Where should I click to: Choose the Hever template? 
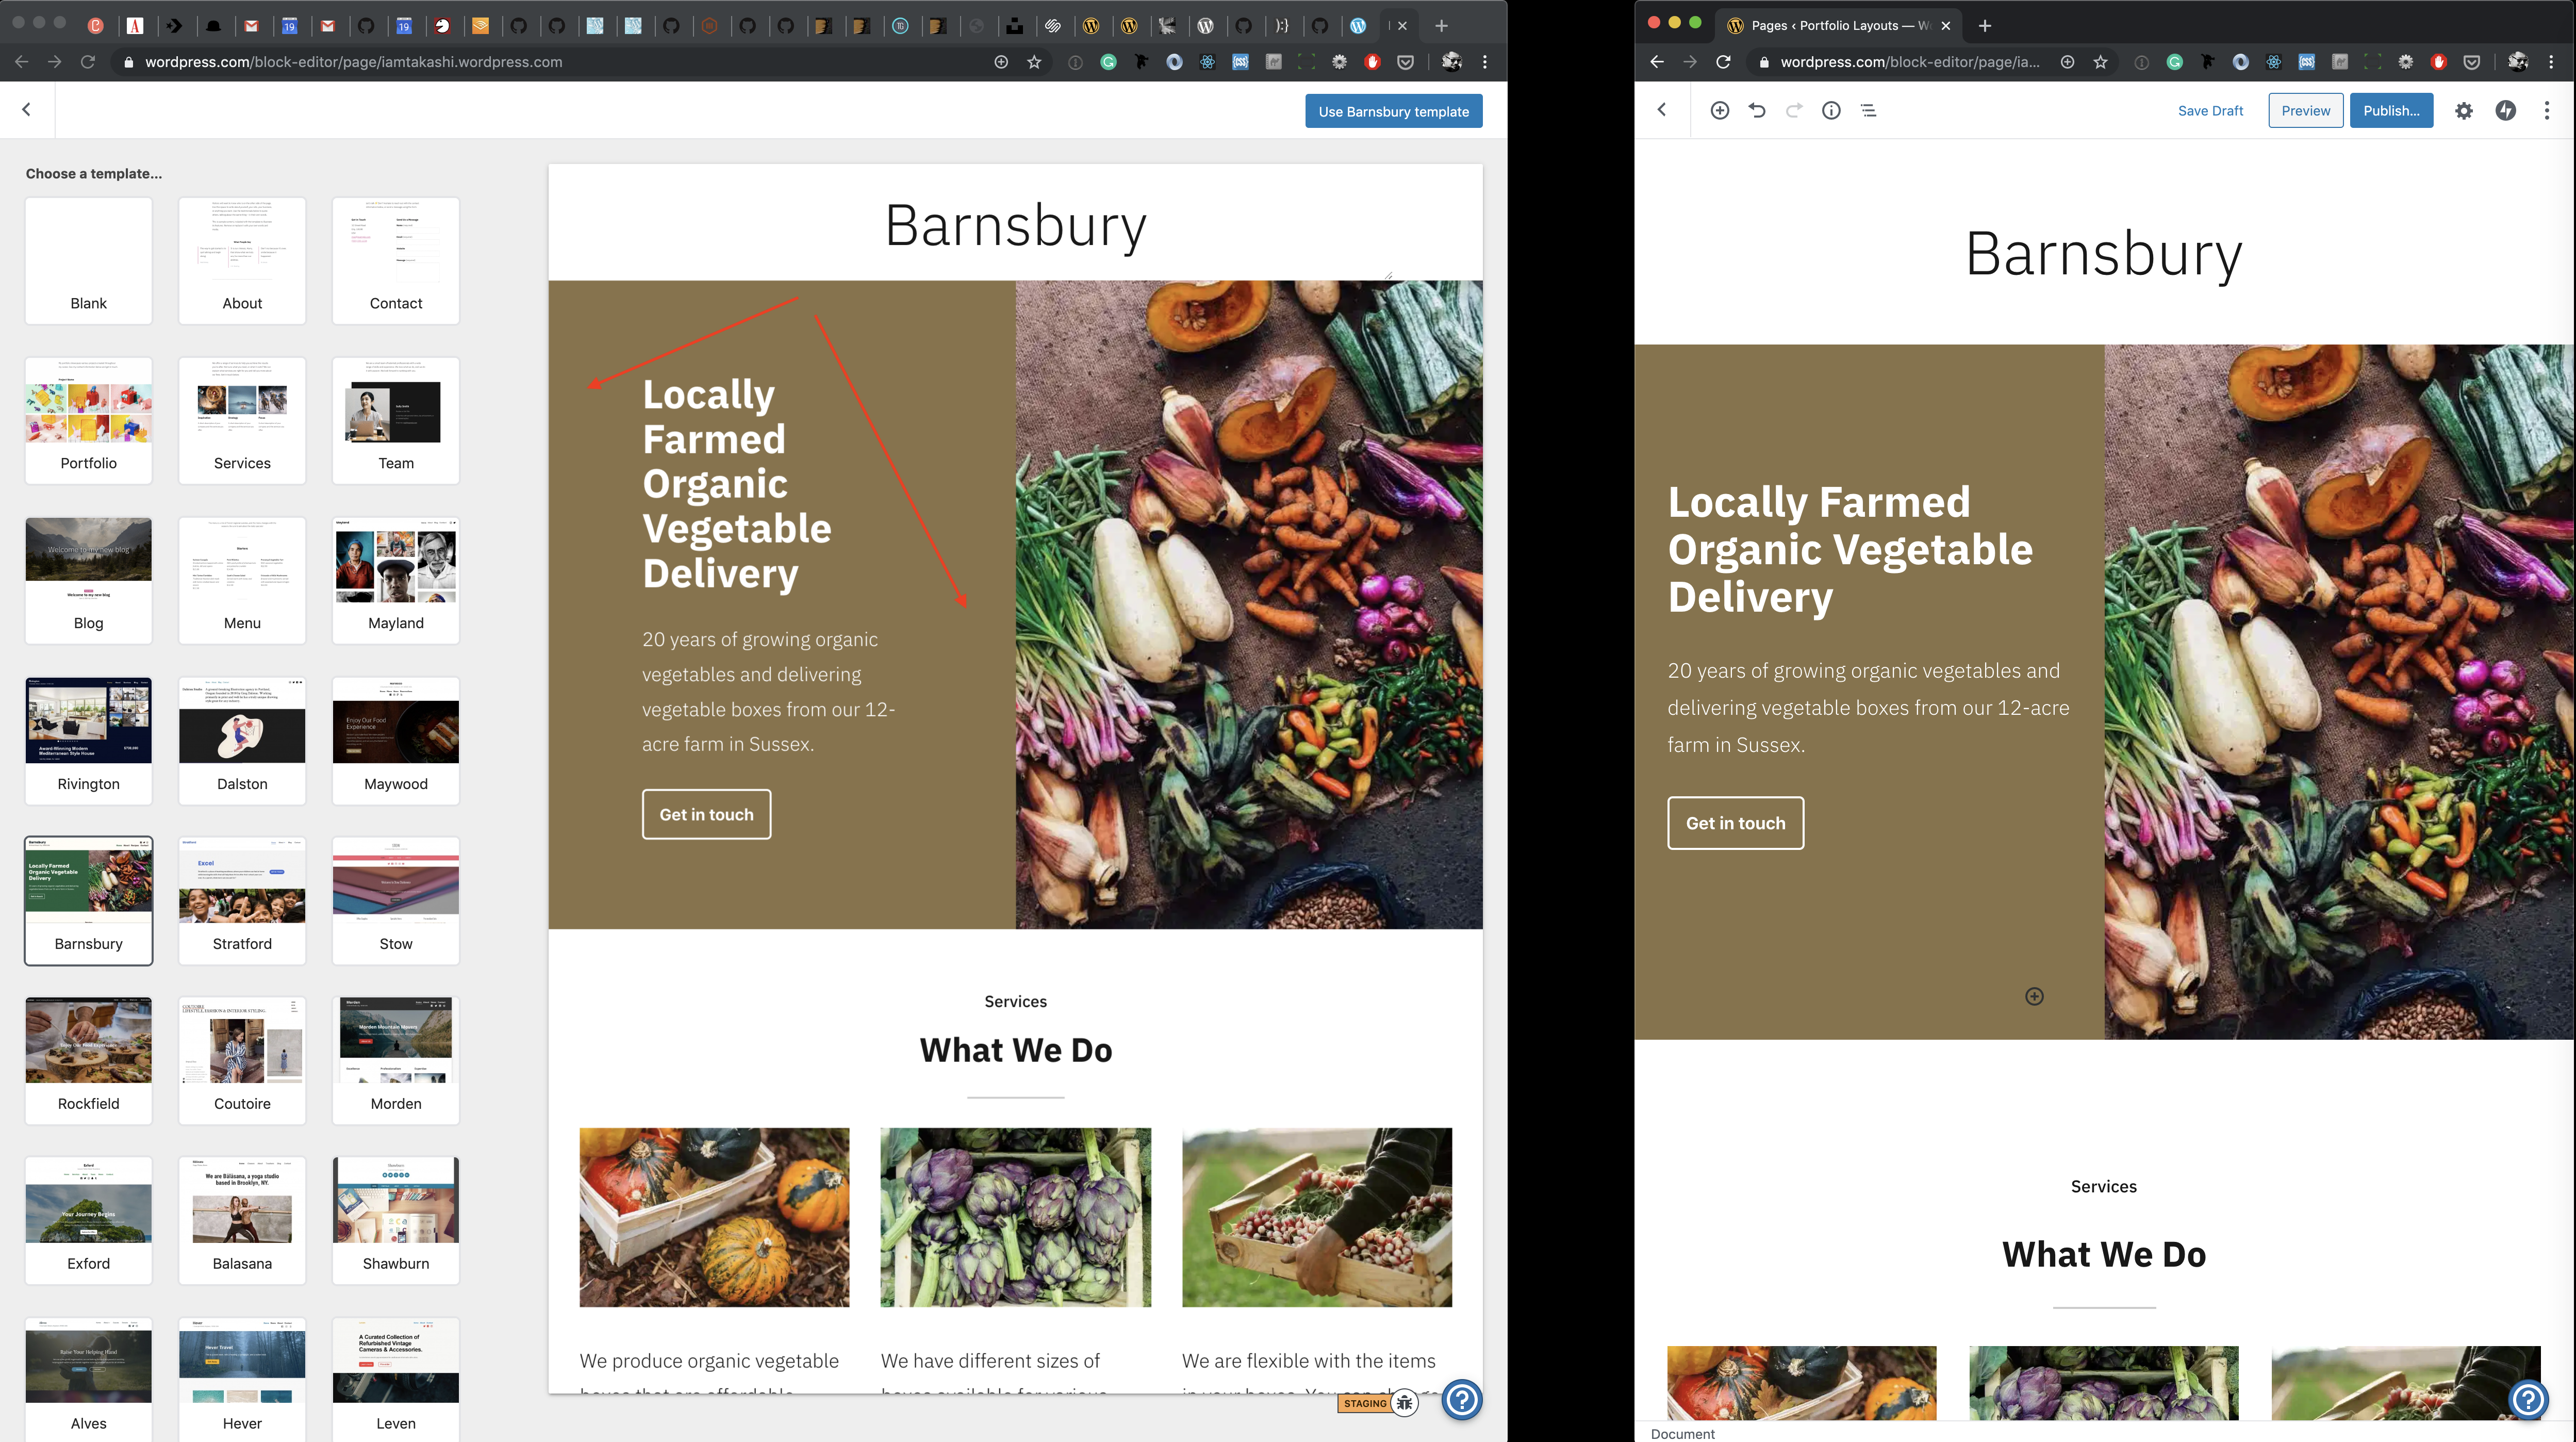242,1380
